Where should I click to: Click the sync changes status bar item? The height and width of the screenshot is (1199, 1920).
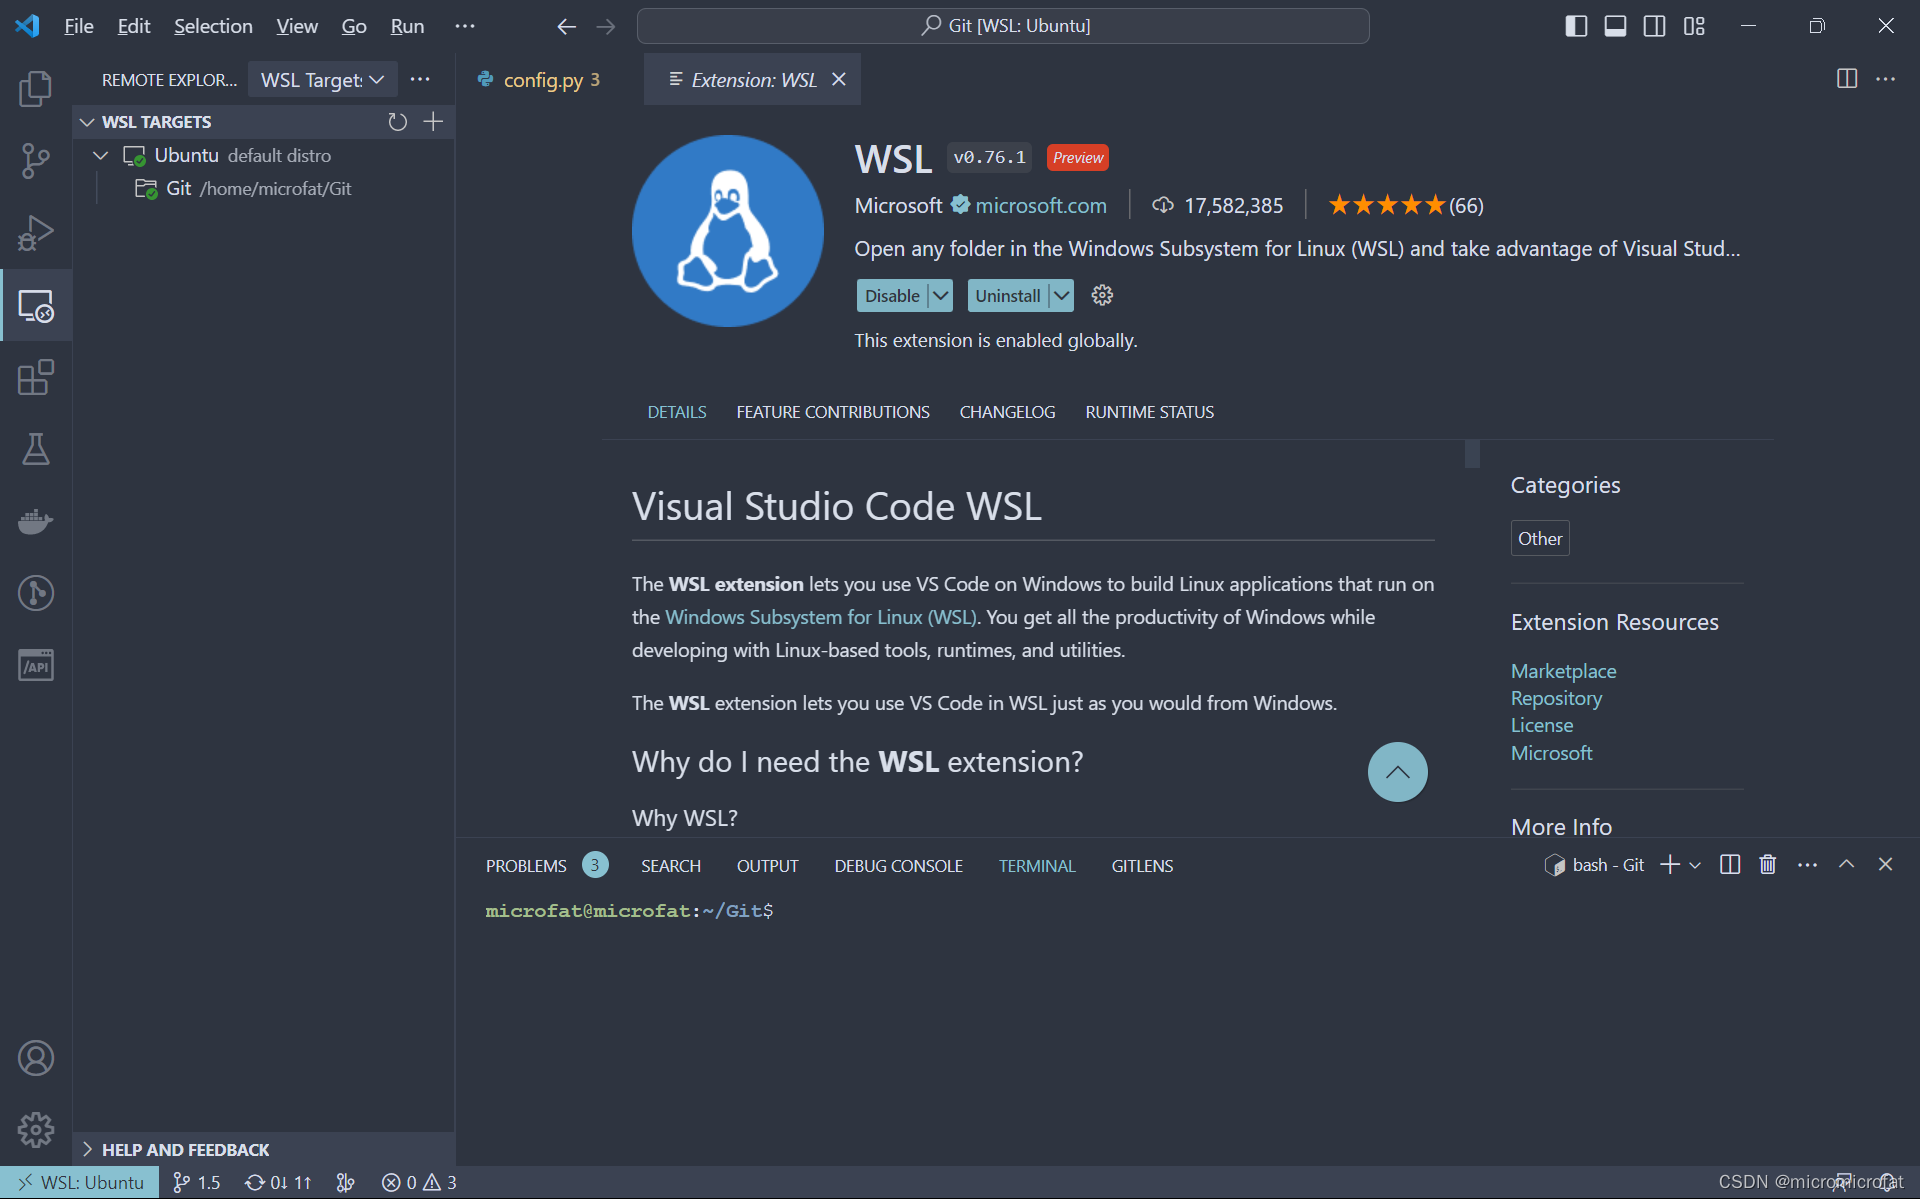point(278,1182)
